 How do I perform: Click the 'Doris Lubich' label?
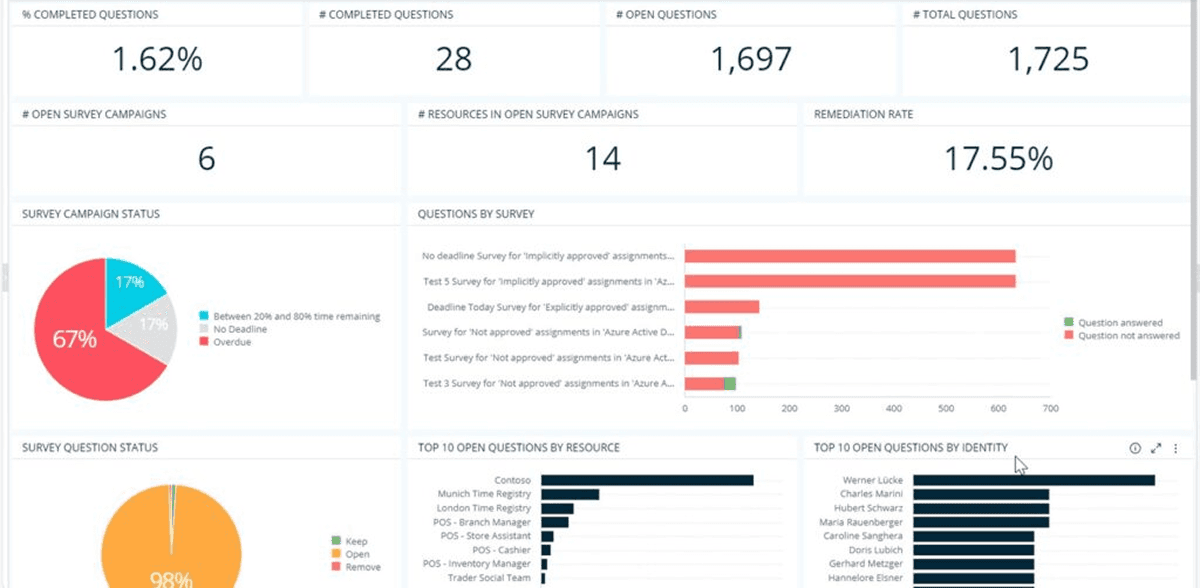click(x=876, y=550)
